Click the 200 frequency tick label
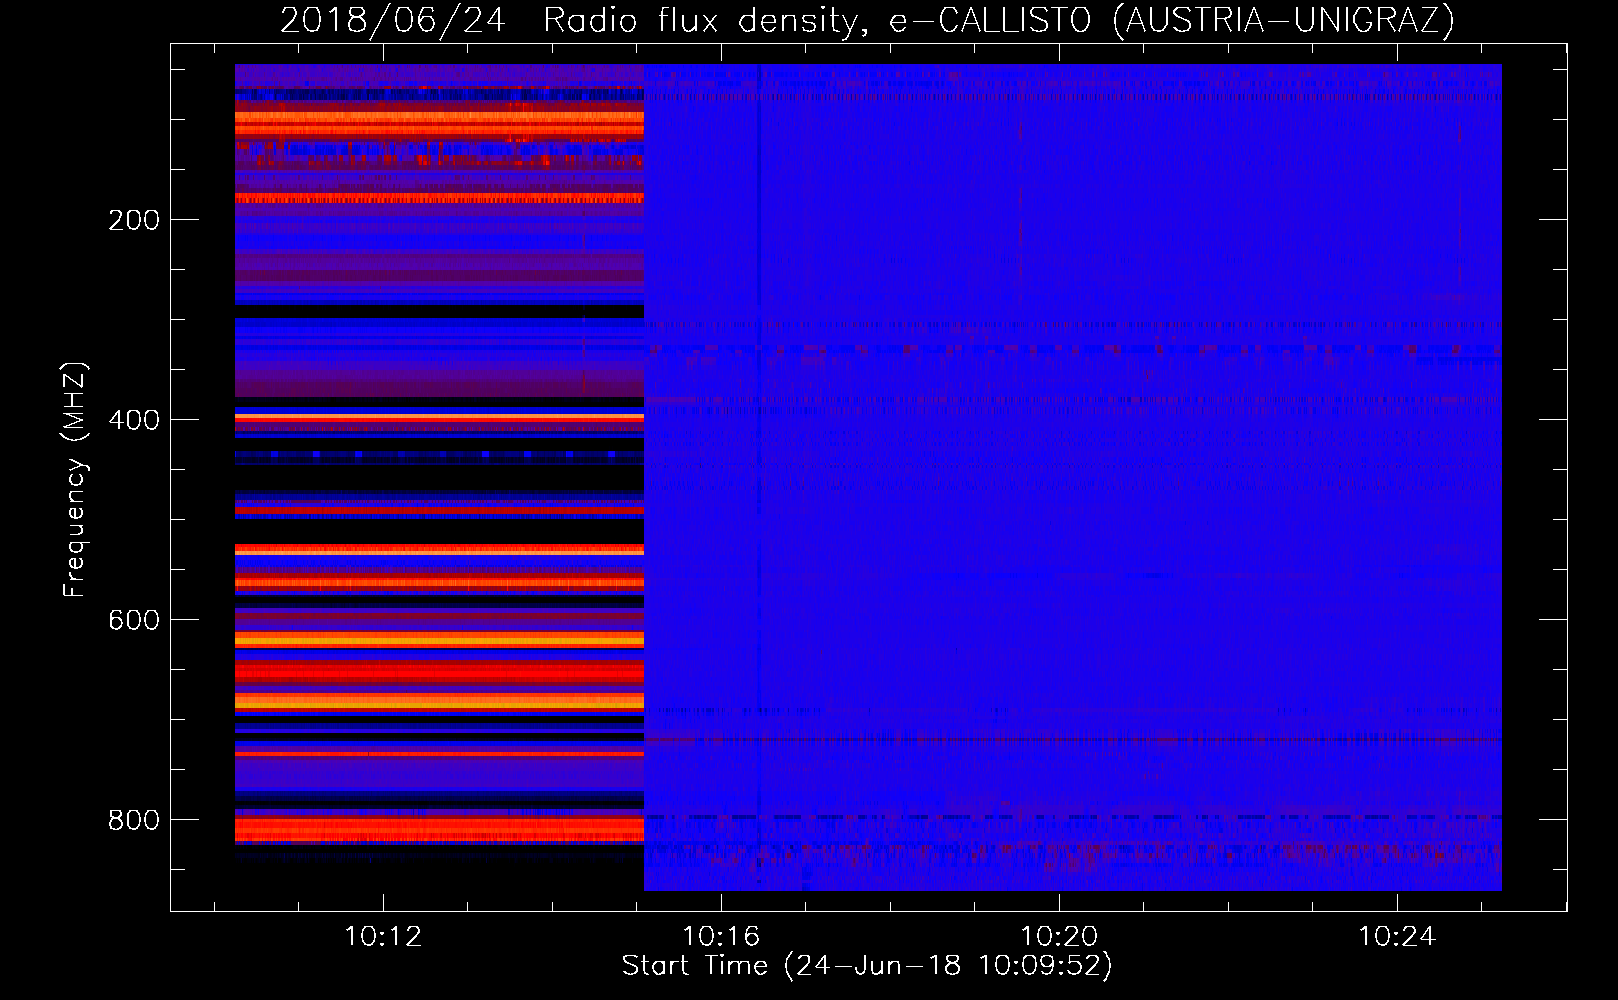The width and height of the screenshot is (1618, 1000). 134,220
